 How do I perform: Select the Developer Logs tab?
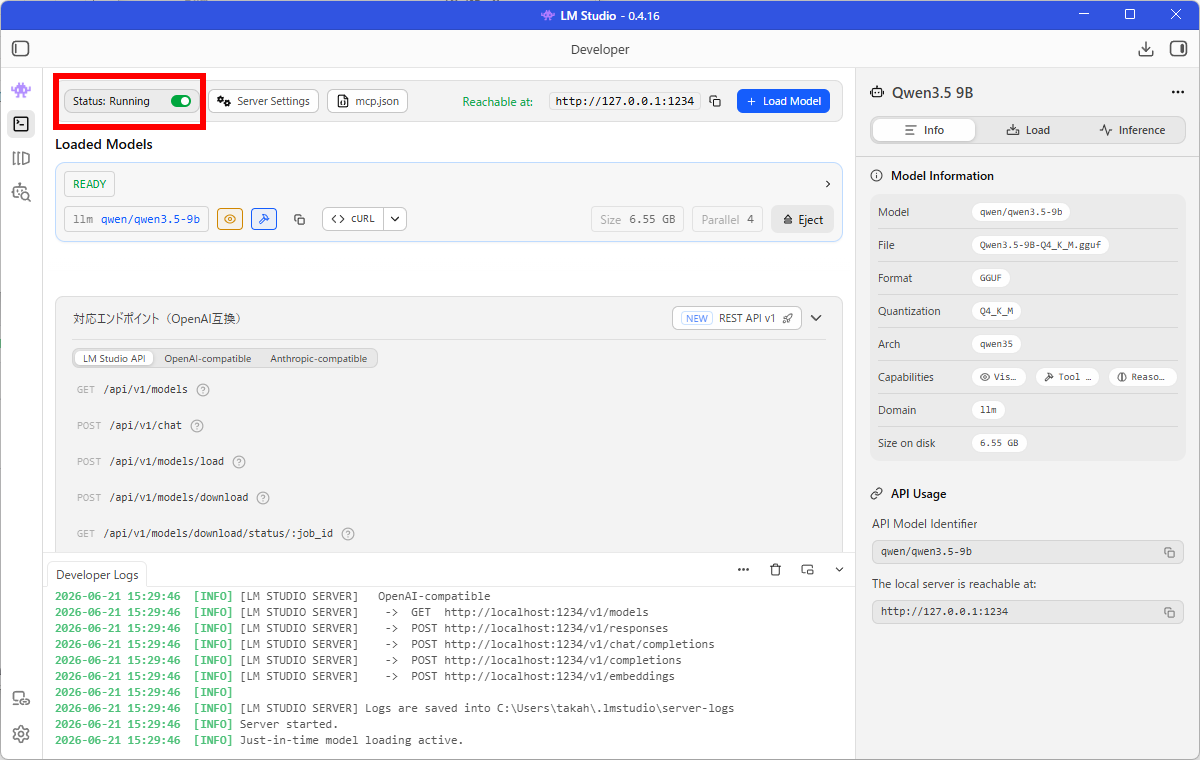coord(97,574)
